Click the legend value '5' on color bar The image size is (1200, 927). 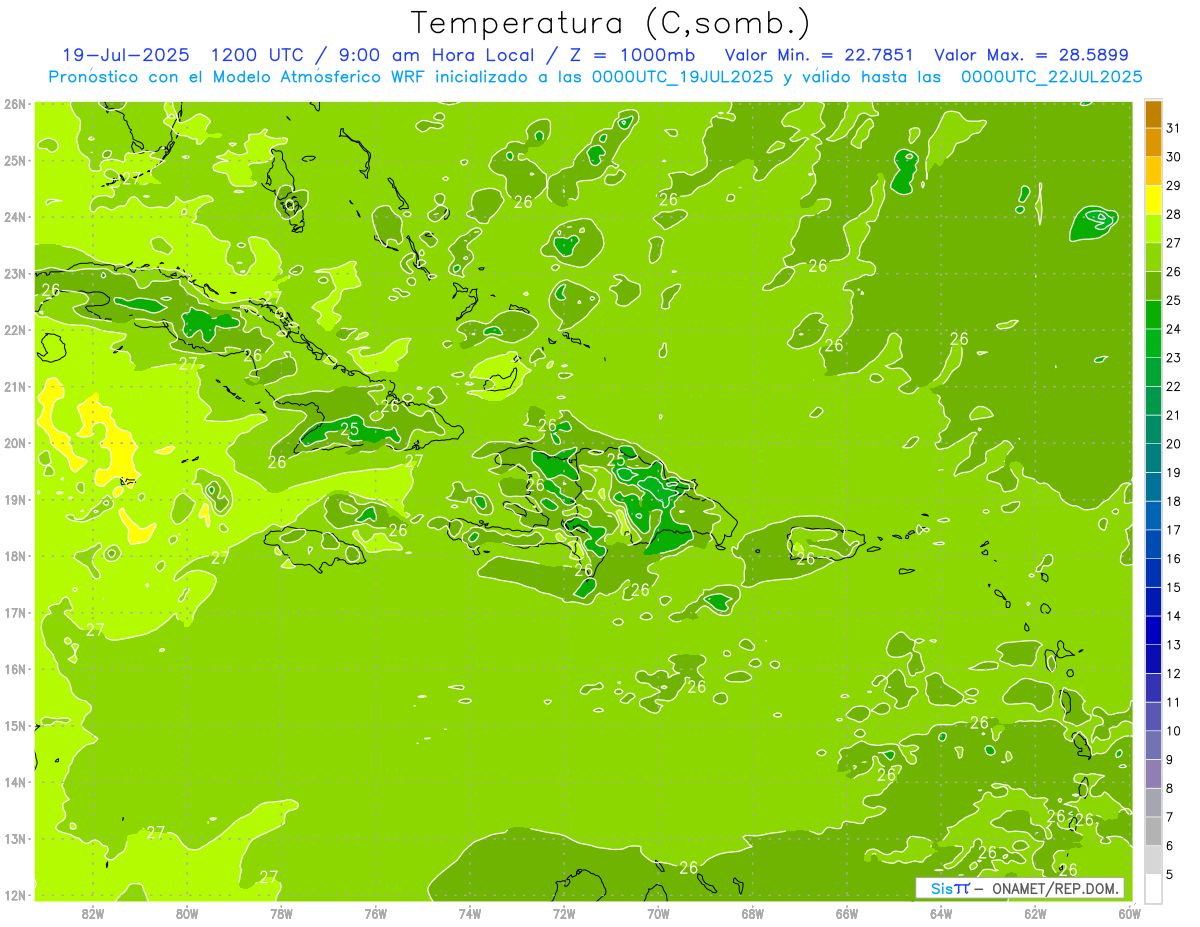1170,875
